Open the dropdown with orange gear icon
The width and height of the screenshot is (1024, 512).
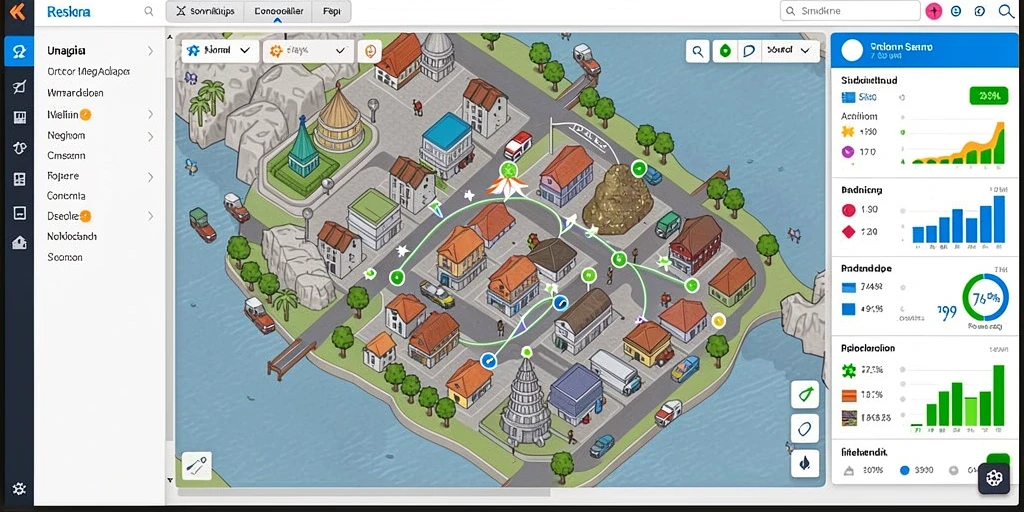click(x=308, y=50)
